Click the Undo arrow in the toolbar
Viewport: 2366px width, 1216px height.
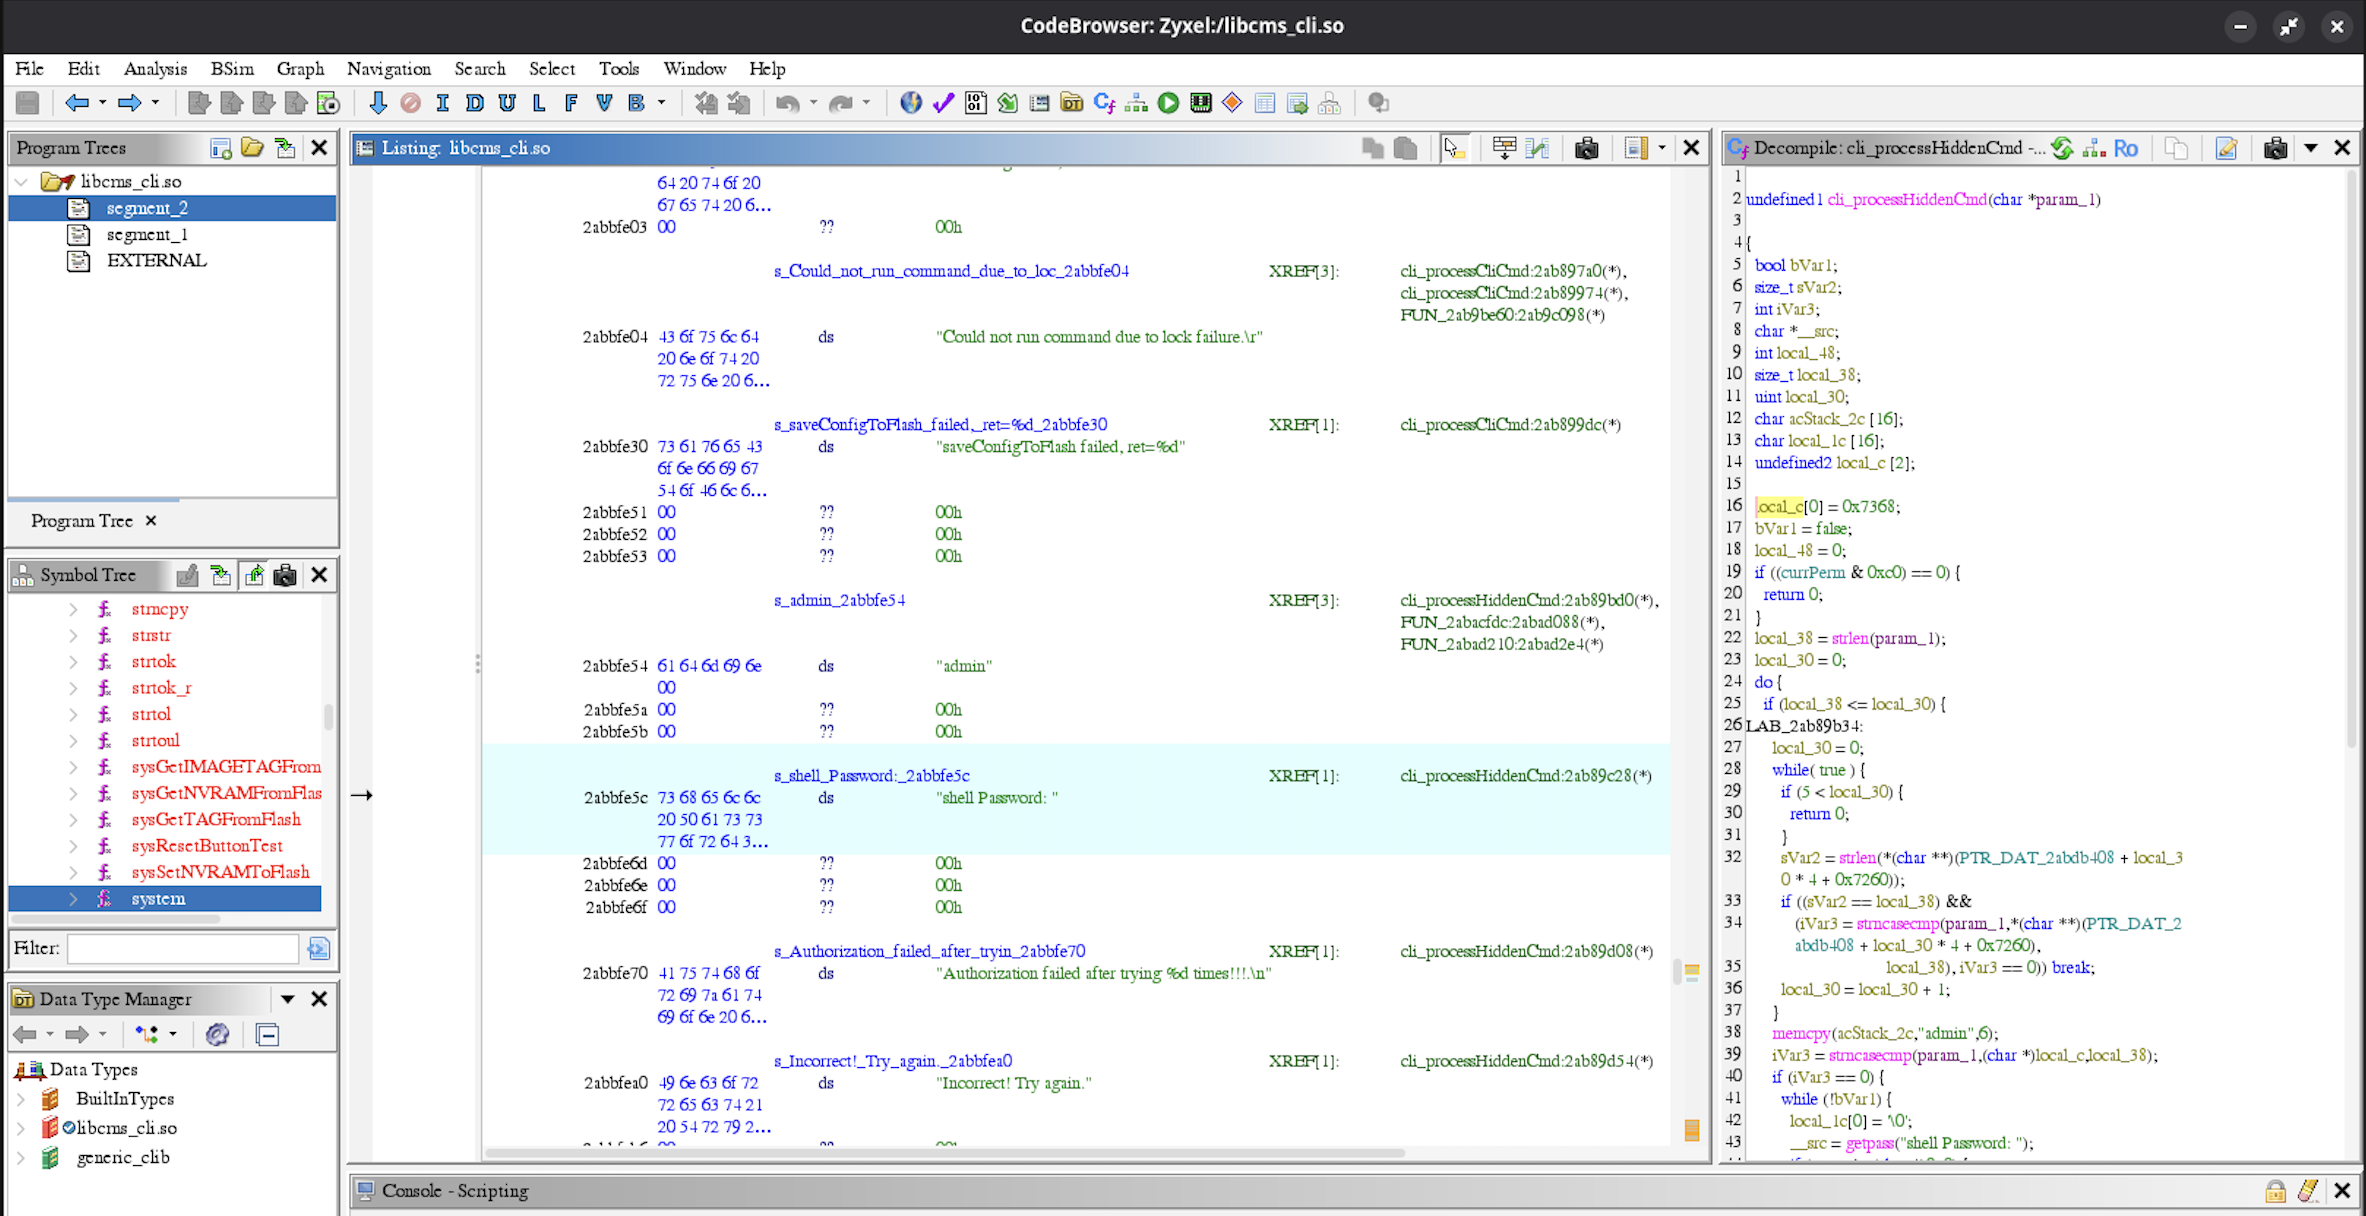[788, 103]
